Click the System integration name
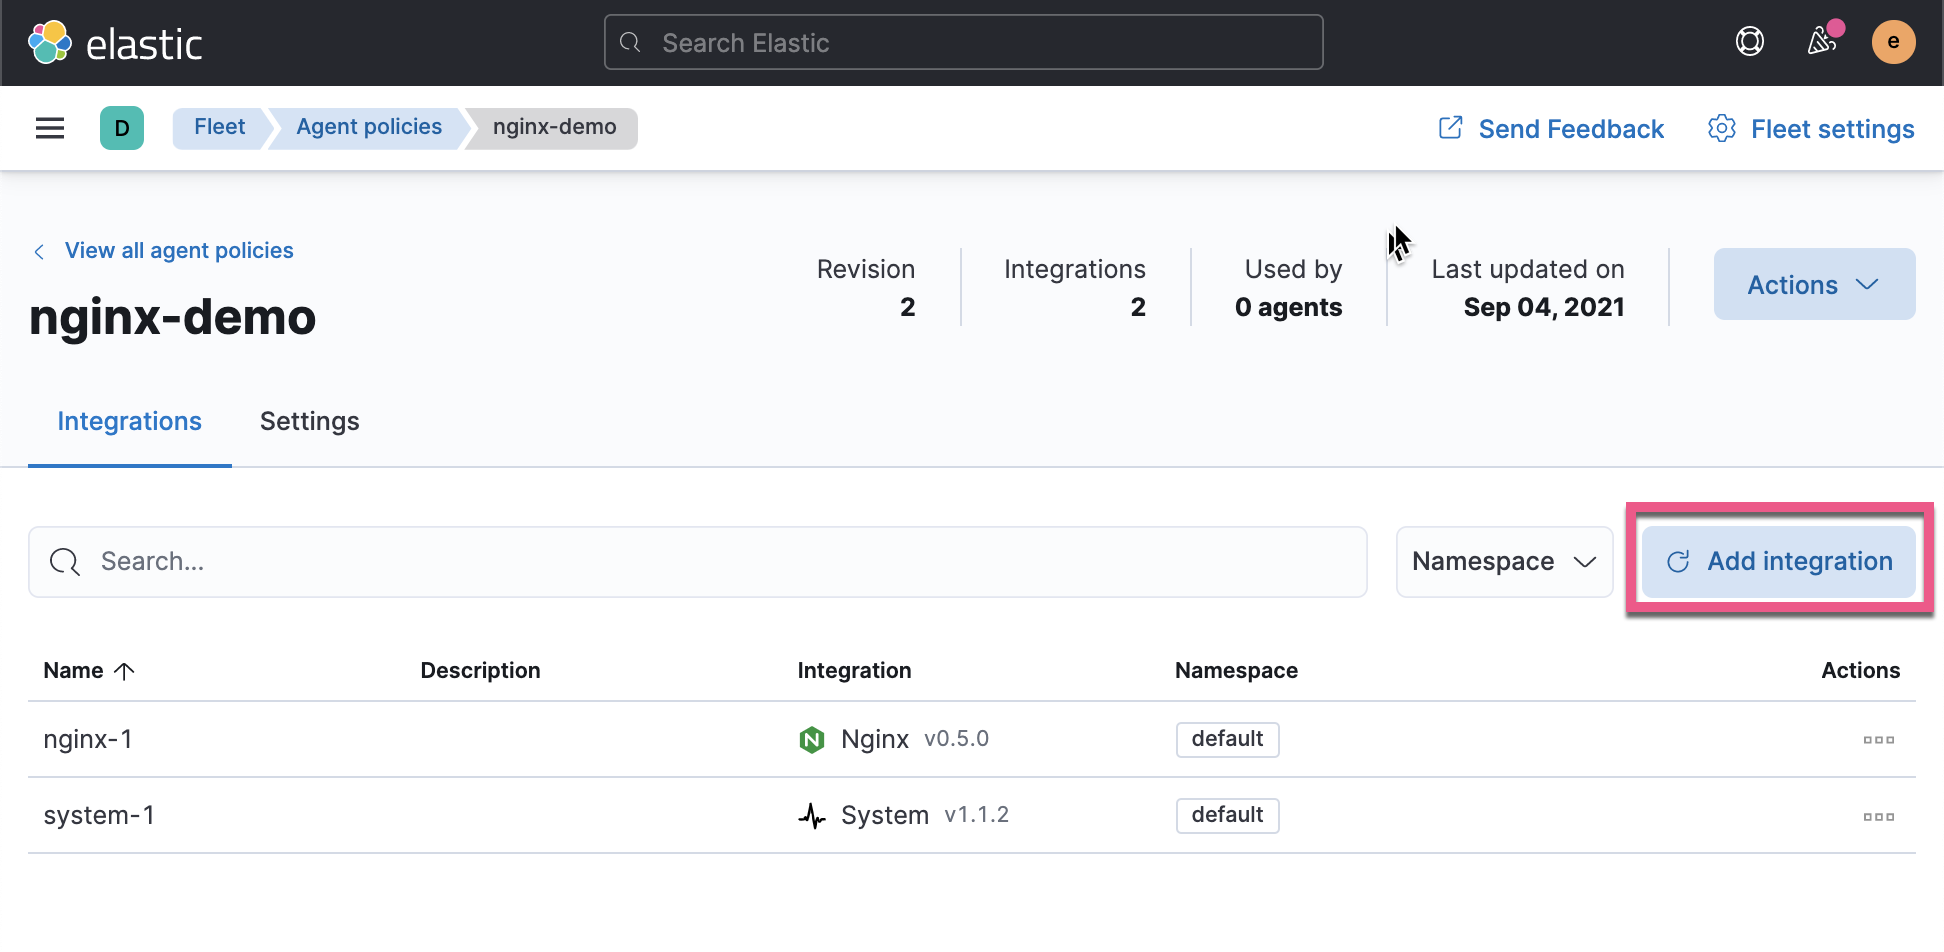Viewport: 1944px width, 952px height. [885, 816]
